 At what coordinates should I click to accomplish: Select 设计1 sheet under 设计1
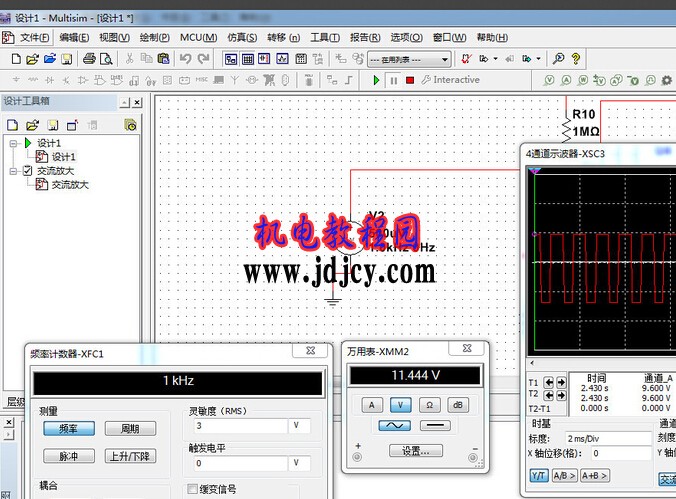63,157
